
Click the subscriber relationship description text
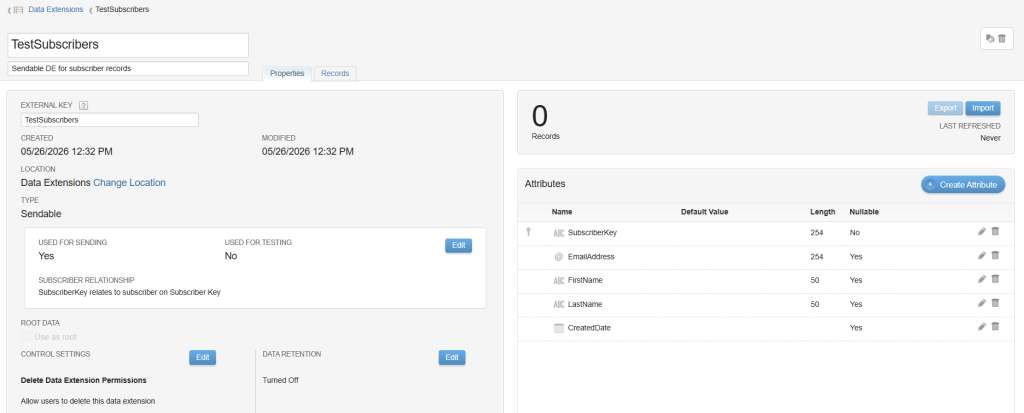[129, 293]
